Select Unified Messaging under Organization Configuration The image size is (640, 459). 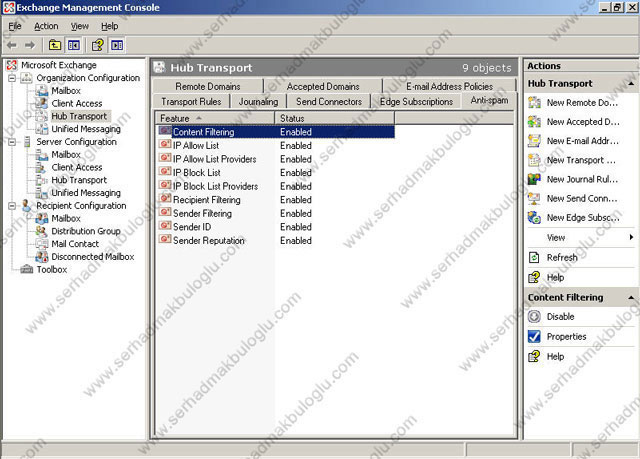[x=86, y=129]
